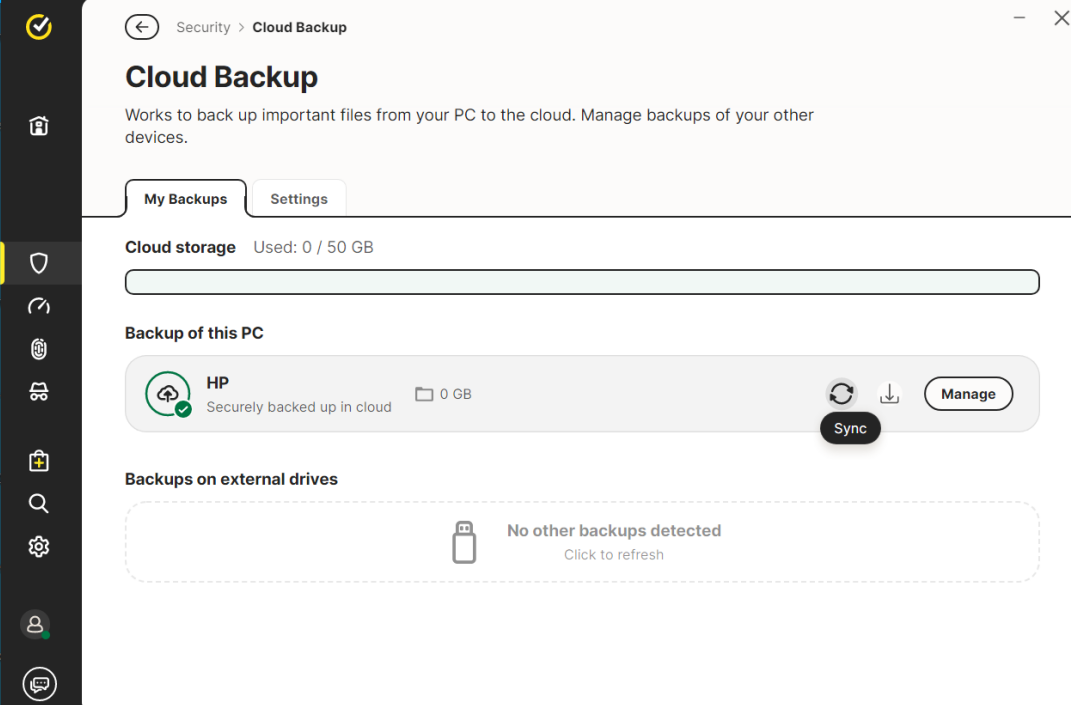1071x705 pixels.
Task: Click the download icon for HP backup
Action: tap(889, 394)
